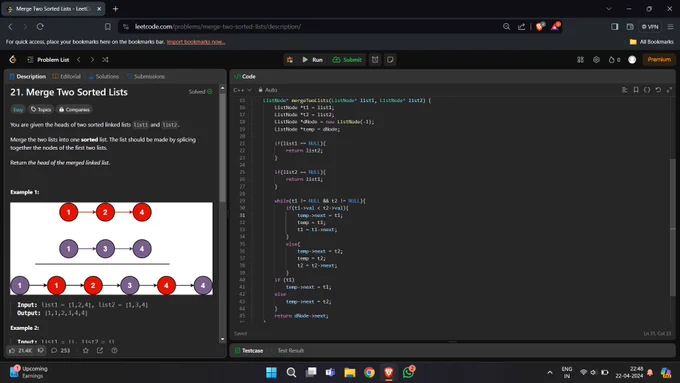
Task: Open WhatsApp from the taskbar
Action: pyautogui.click(x=409, y=372)
